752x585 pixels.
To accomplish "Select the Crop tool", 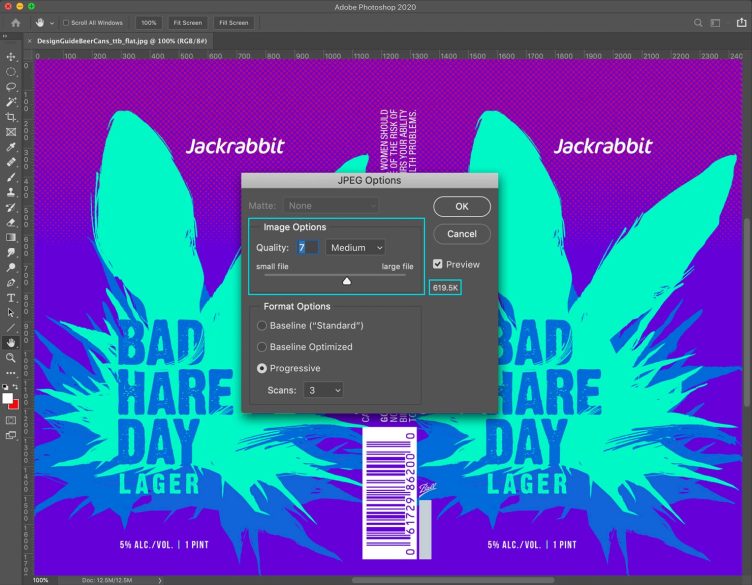I will point(11,117).
